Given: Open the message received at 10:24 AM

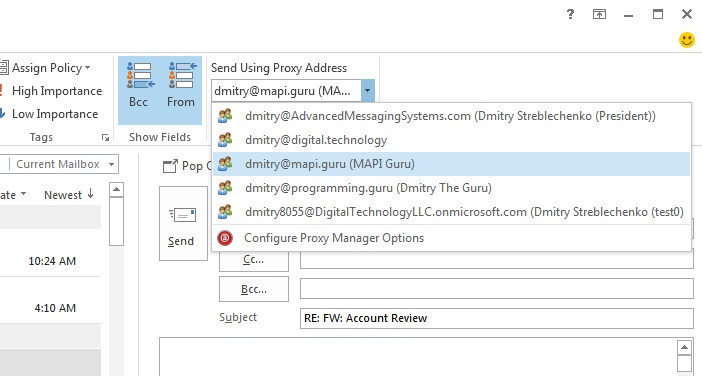Looking at the screenshot, I should click(51, 253).
